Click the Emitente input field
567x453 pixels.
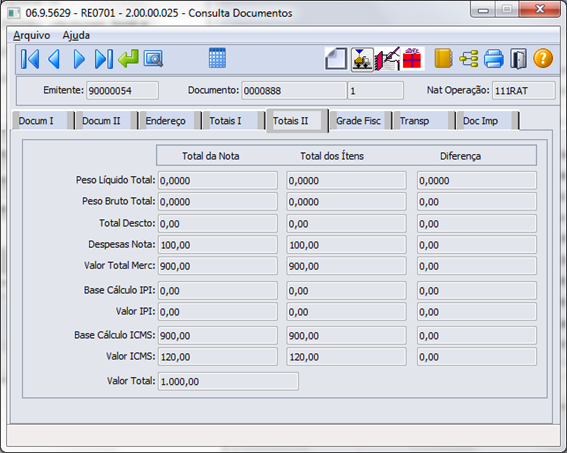point(122,90)
